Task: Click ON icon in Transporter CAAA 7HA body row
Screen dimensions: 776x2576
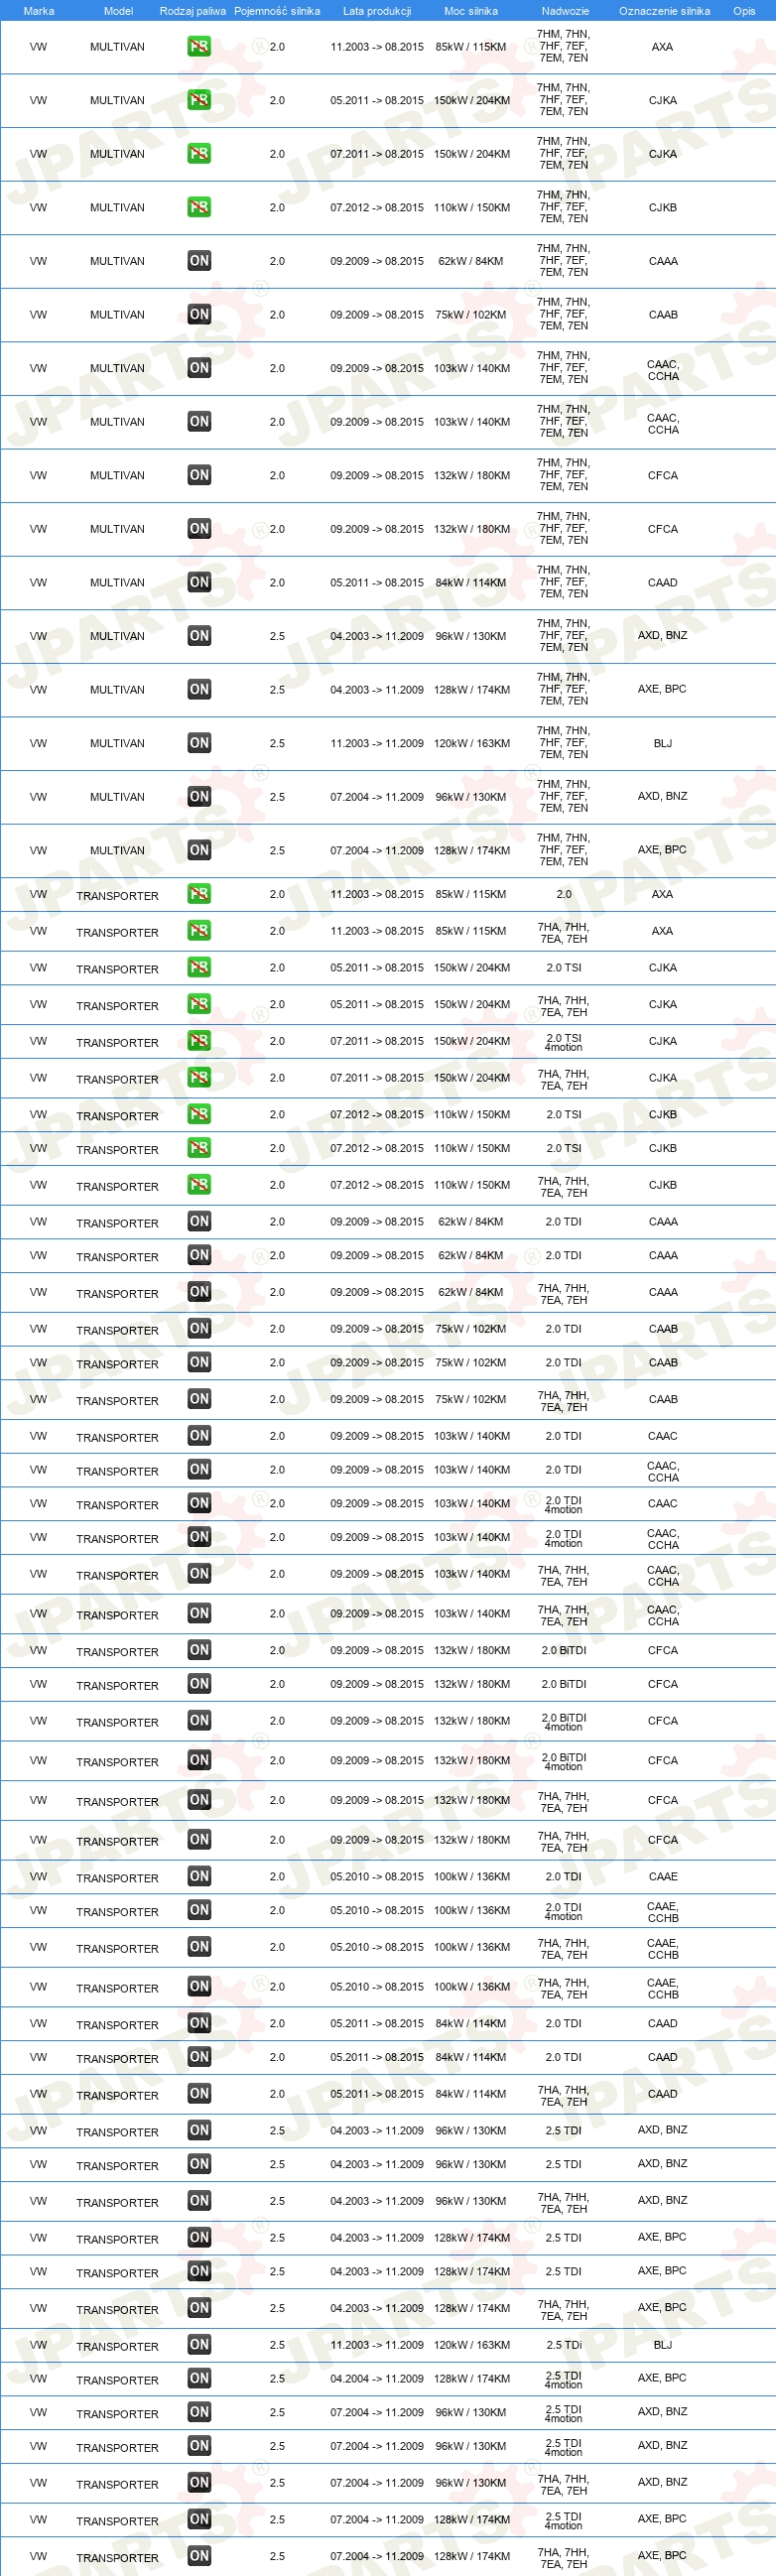Action: (199, 1292)
